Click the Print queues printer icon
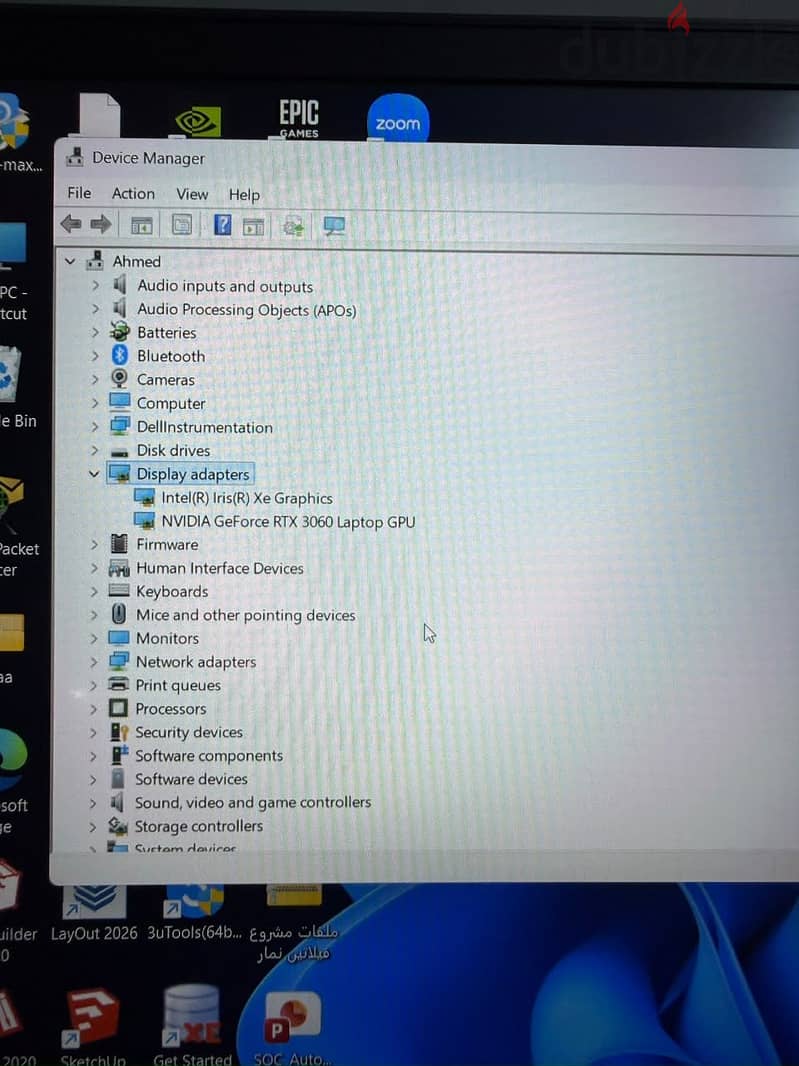799x1066 pixels. coord(118,684)
